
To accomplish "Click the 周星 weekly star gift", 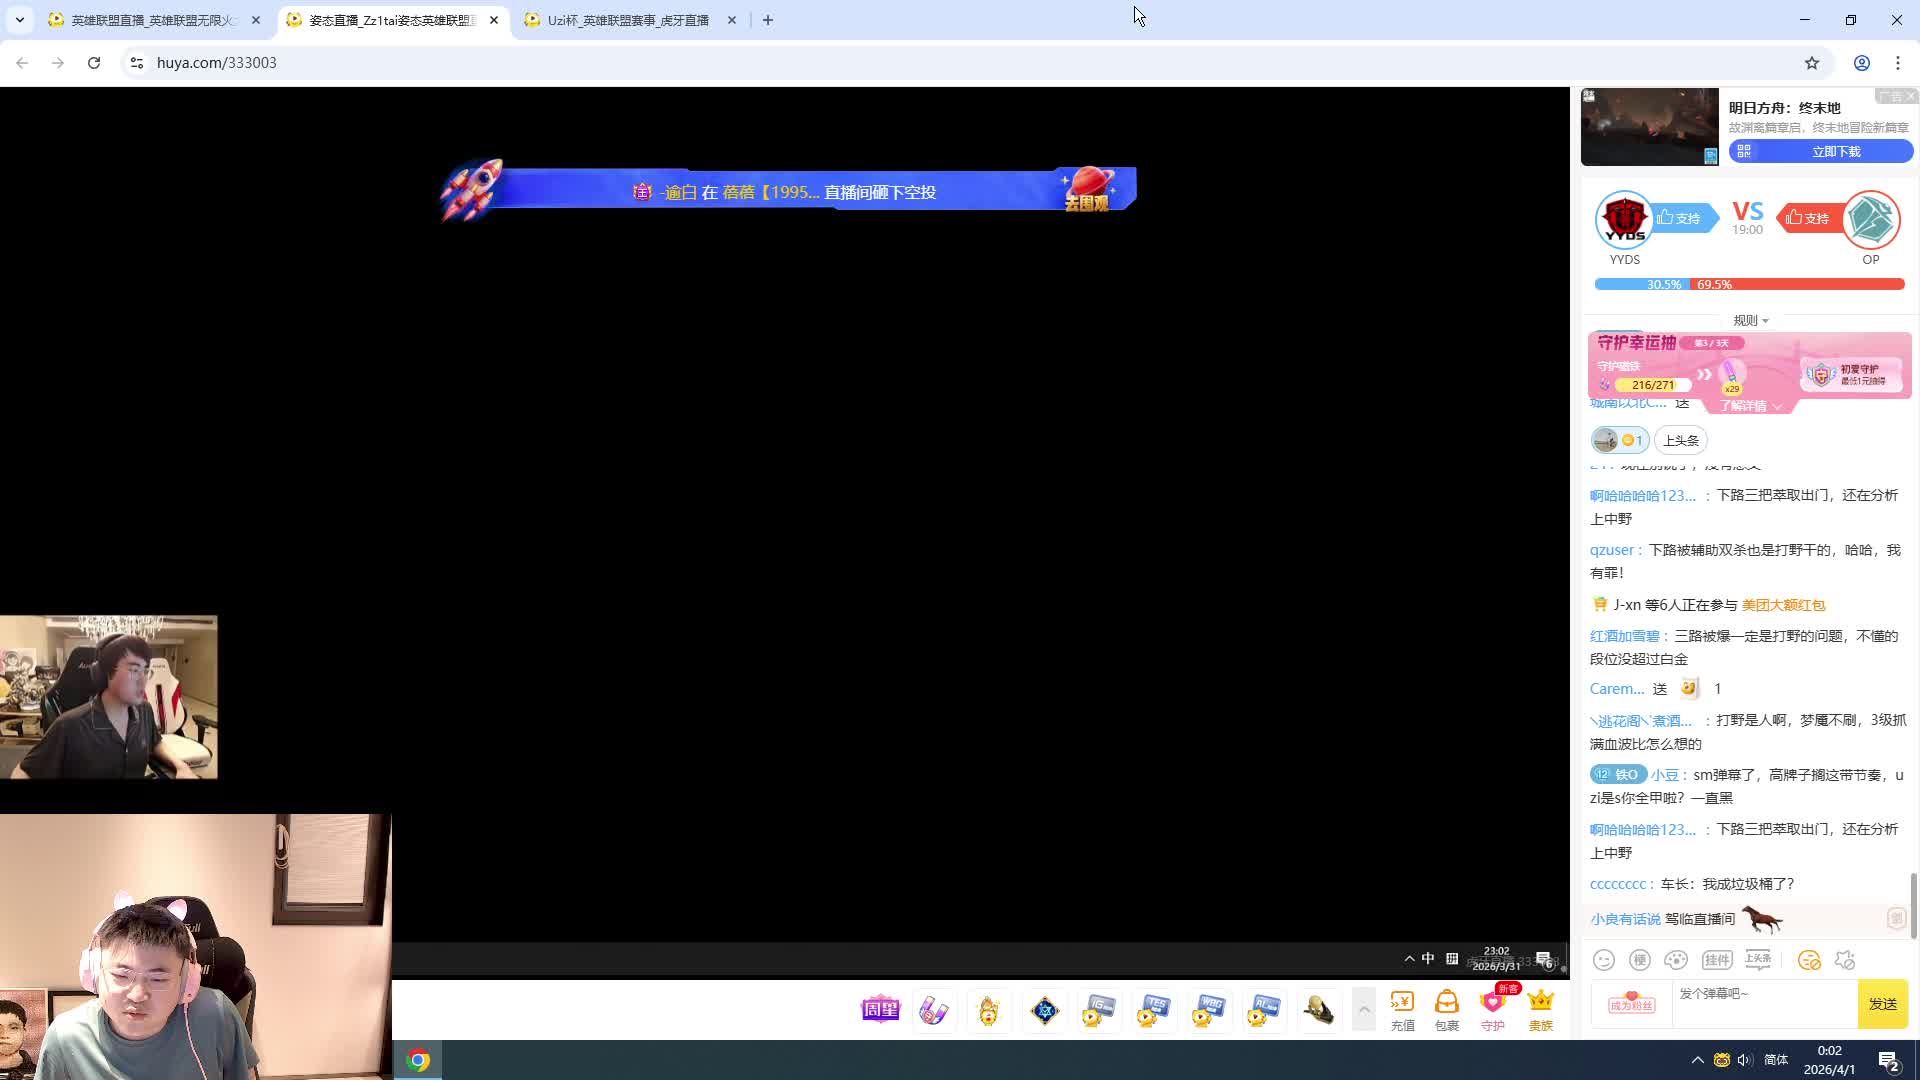I will 880,1010.
